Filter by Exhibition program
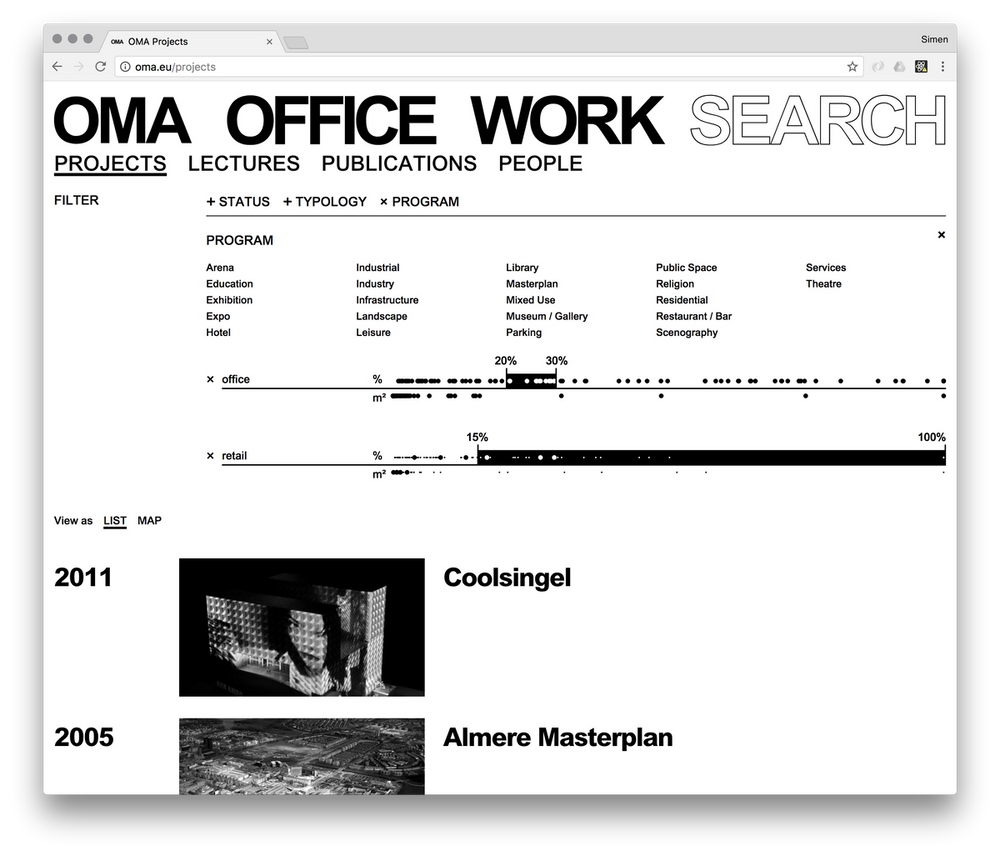 (x=230, y=300)
